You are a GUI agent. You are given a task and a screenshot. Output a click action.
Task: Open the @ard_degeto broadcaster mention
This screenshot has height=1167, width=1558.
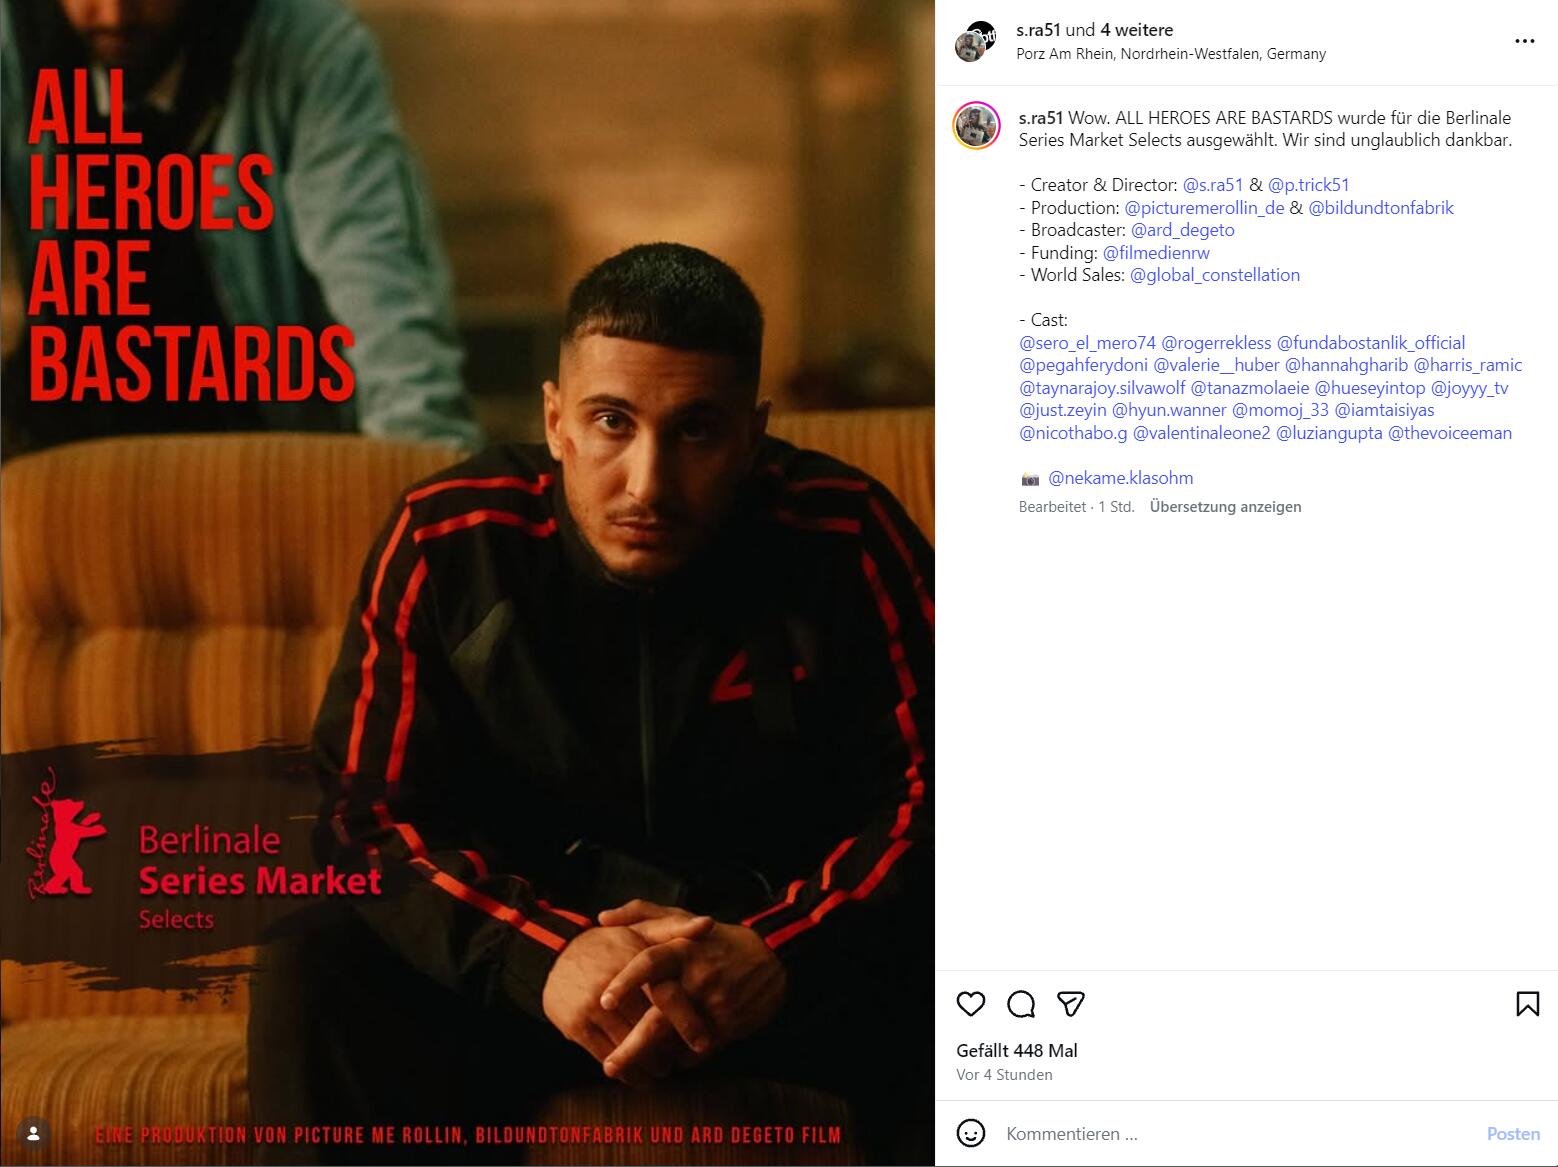pos(1182,230)
